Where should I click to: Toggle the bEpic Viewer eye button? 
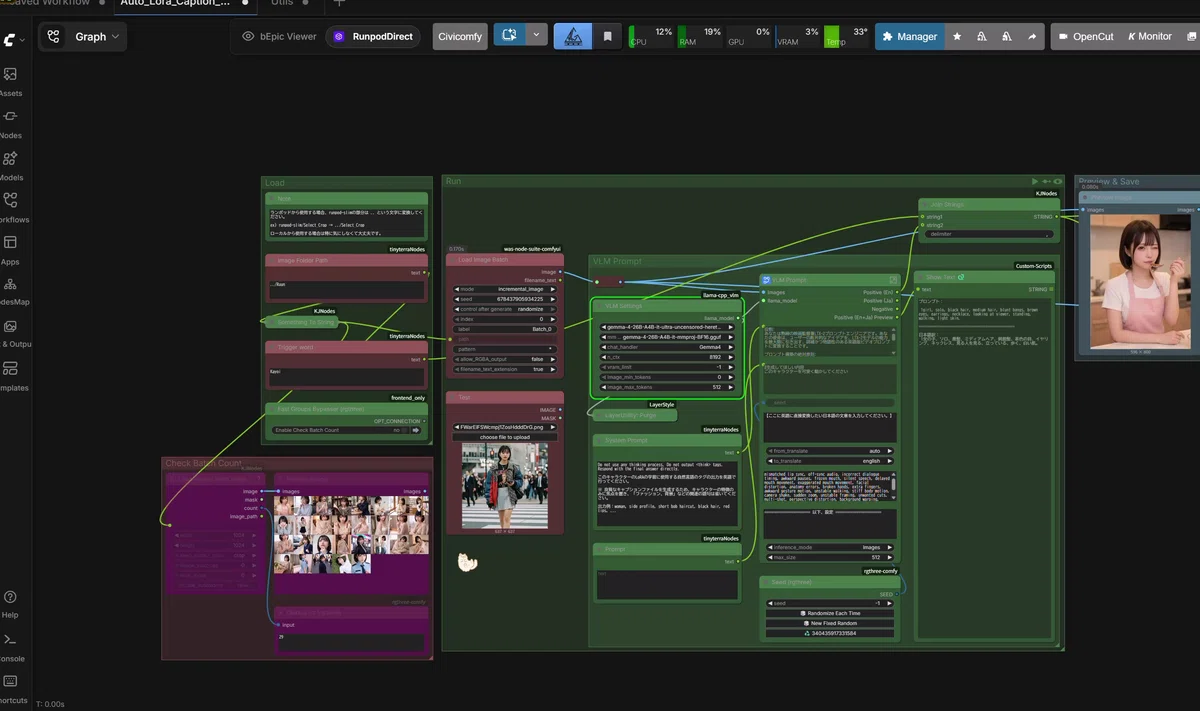pyautogui.click(x=279, y=36)
